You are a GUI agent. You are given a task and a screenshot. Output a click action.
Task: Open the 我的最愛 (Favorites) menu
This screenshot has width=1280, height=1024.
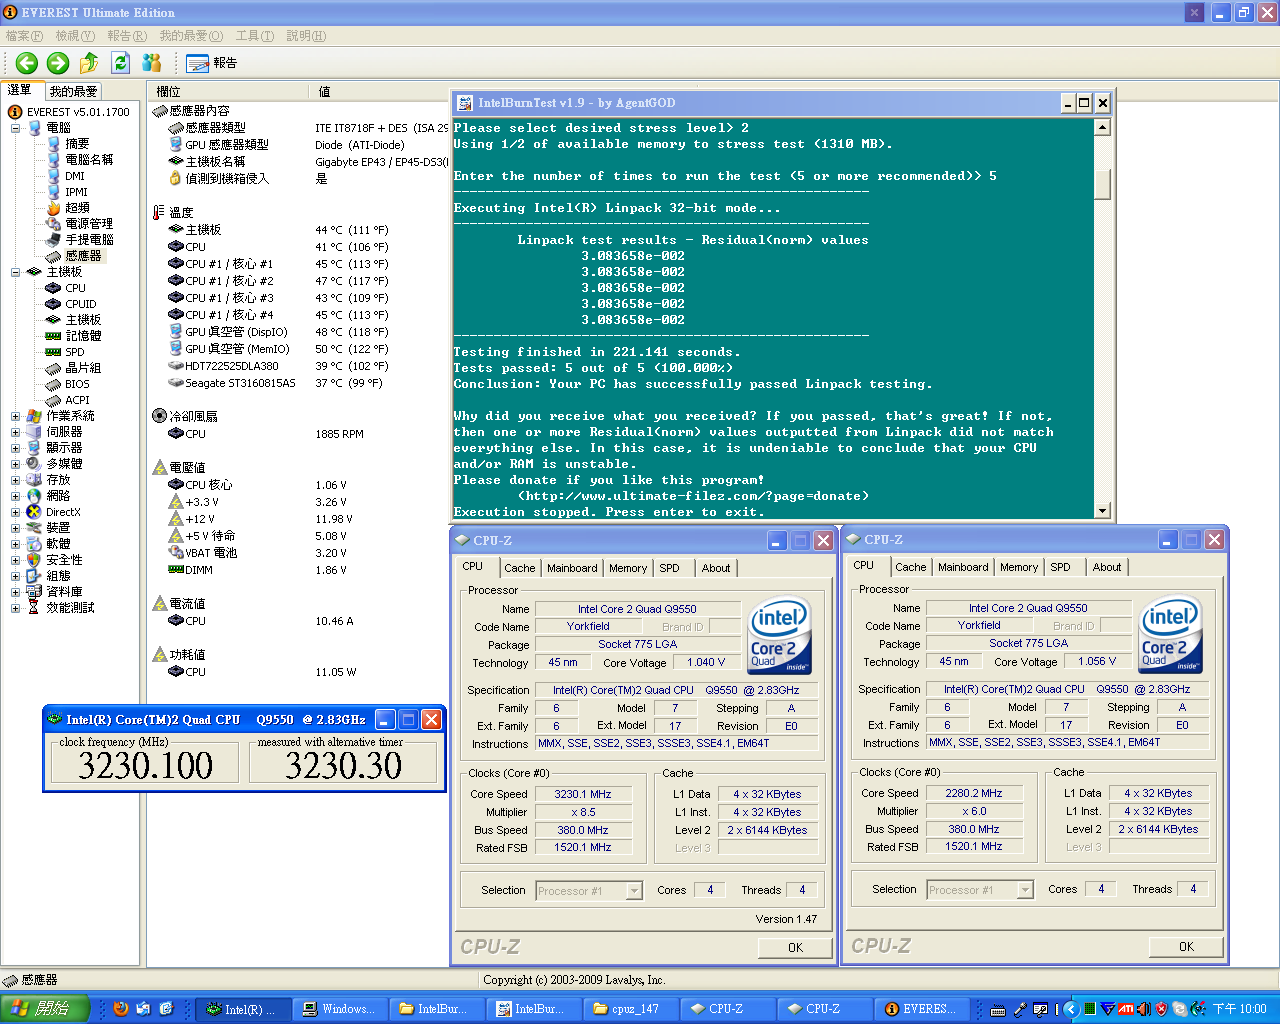point(191,36)
